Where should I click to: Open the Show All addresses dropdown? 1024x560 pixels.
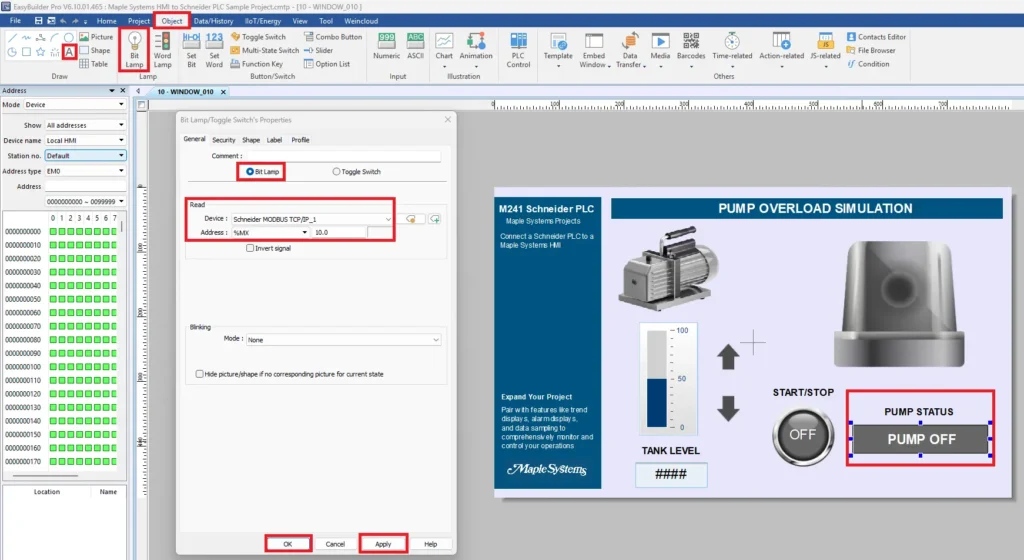click(x=85, y=125)
